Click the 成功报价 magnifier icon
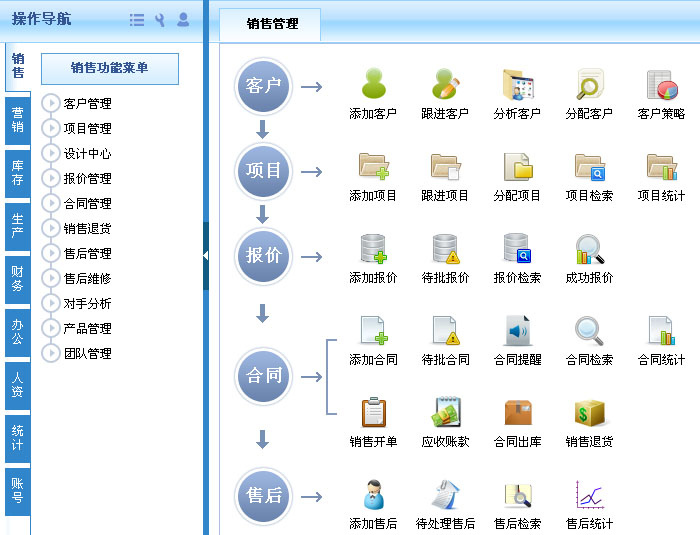700x535 pixels. (589, 248)
